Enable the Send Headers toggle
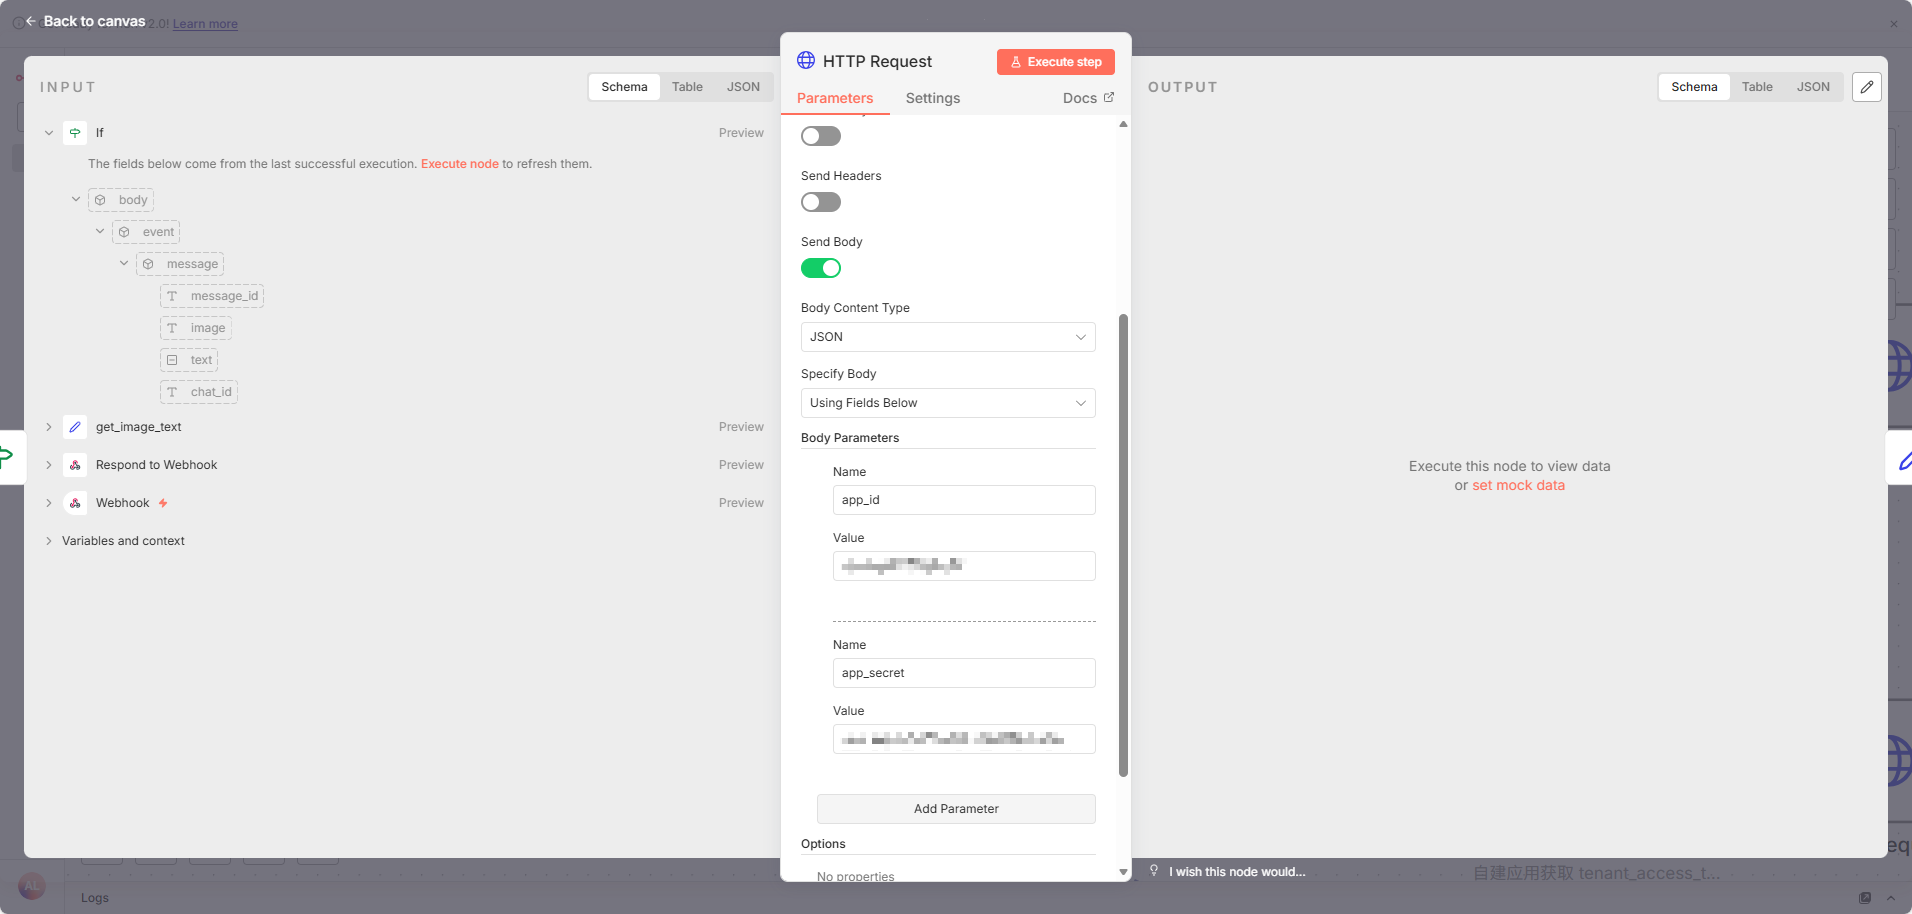This screenshot has width=1912, height=914. coord(820,202)
